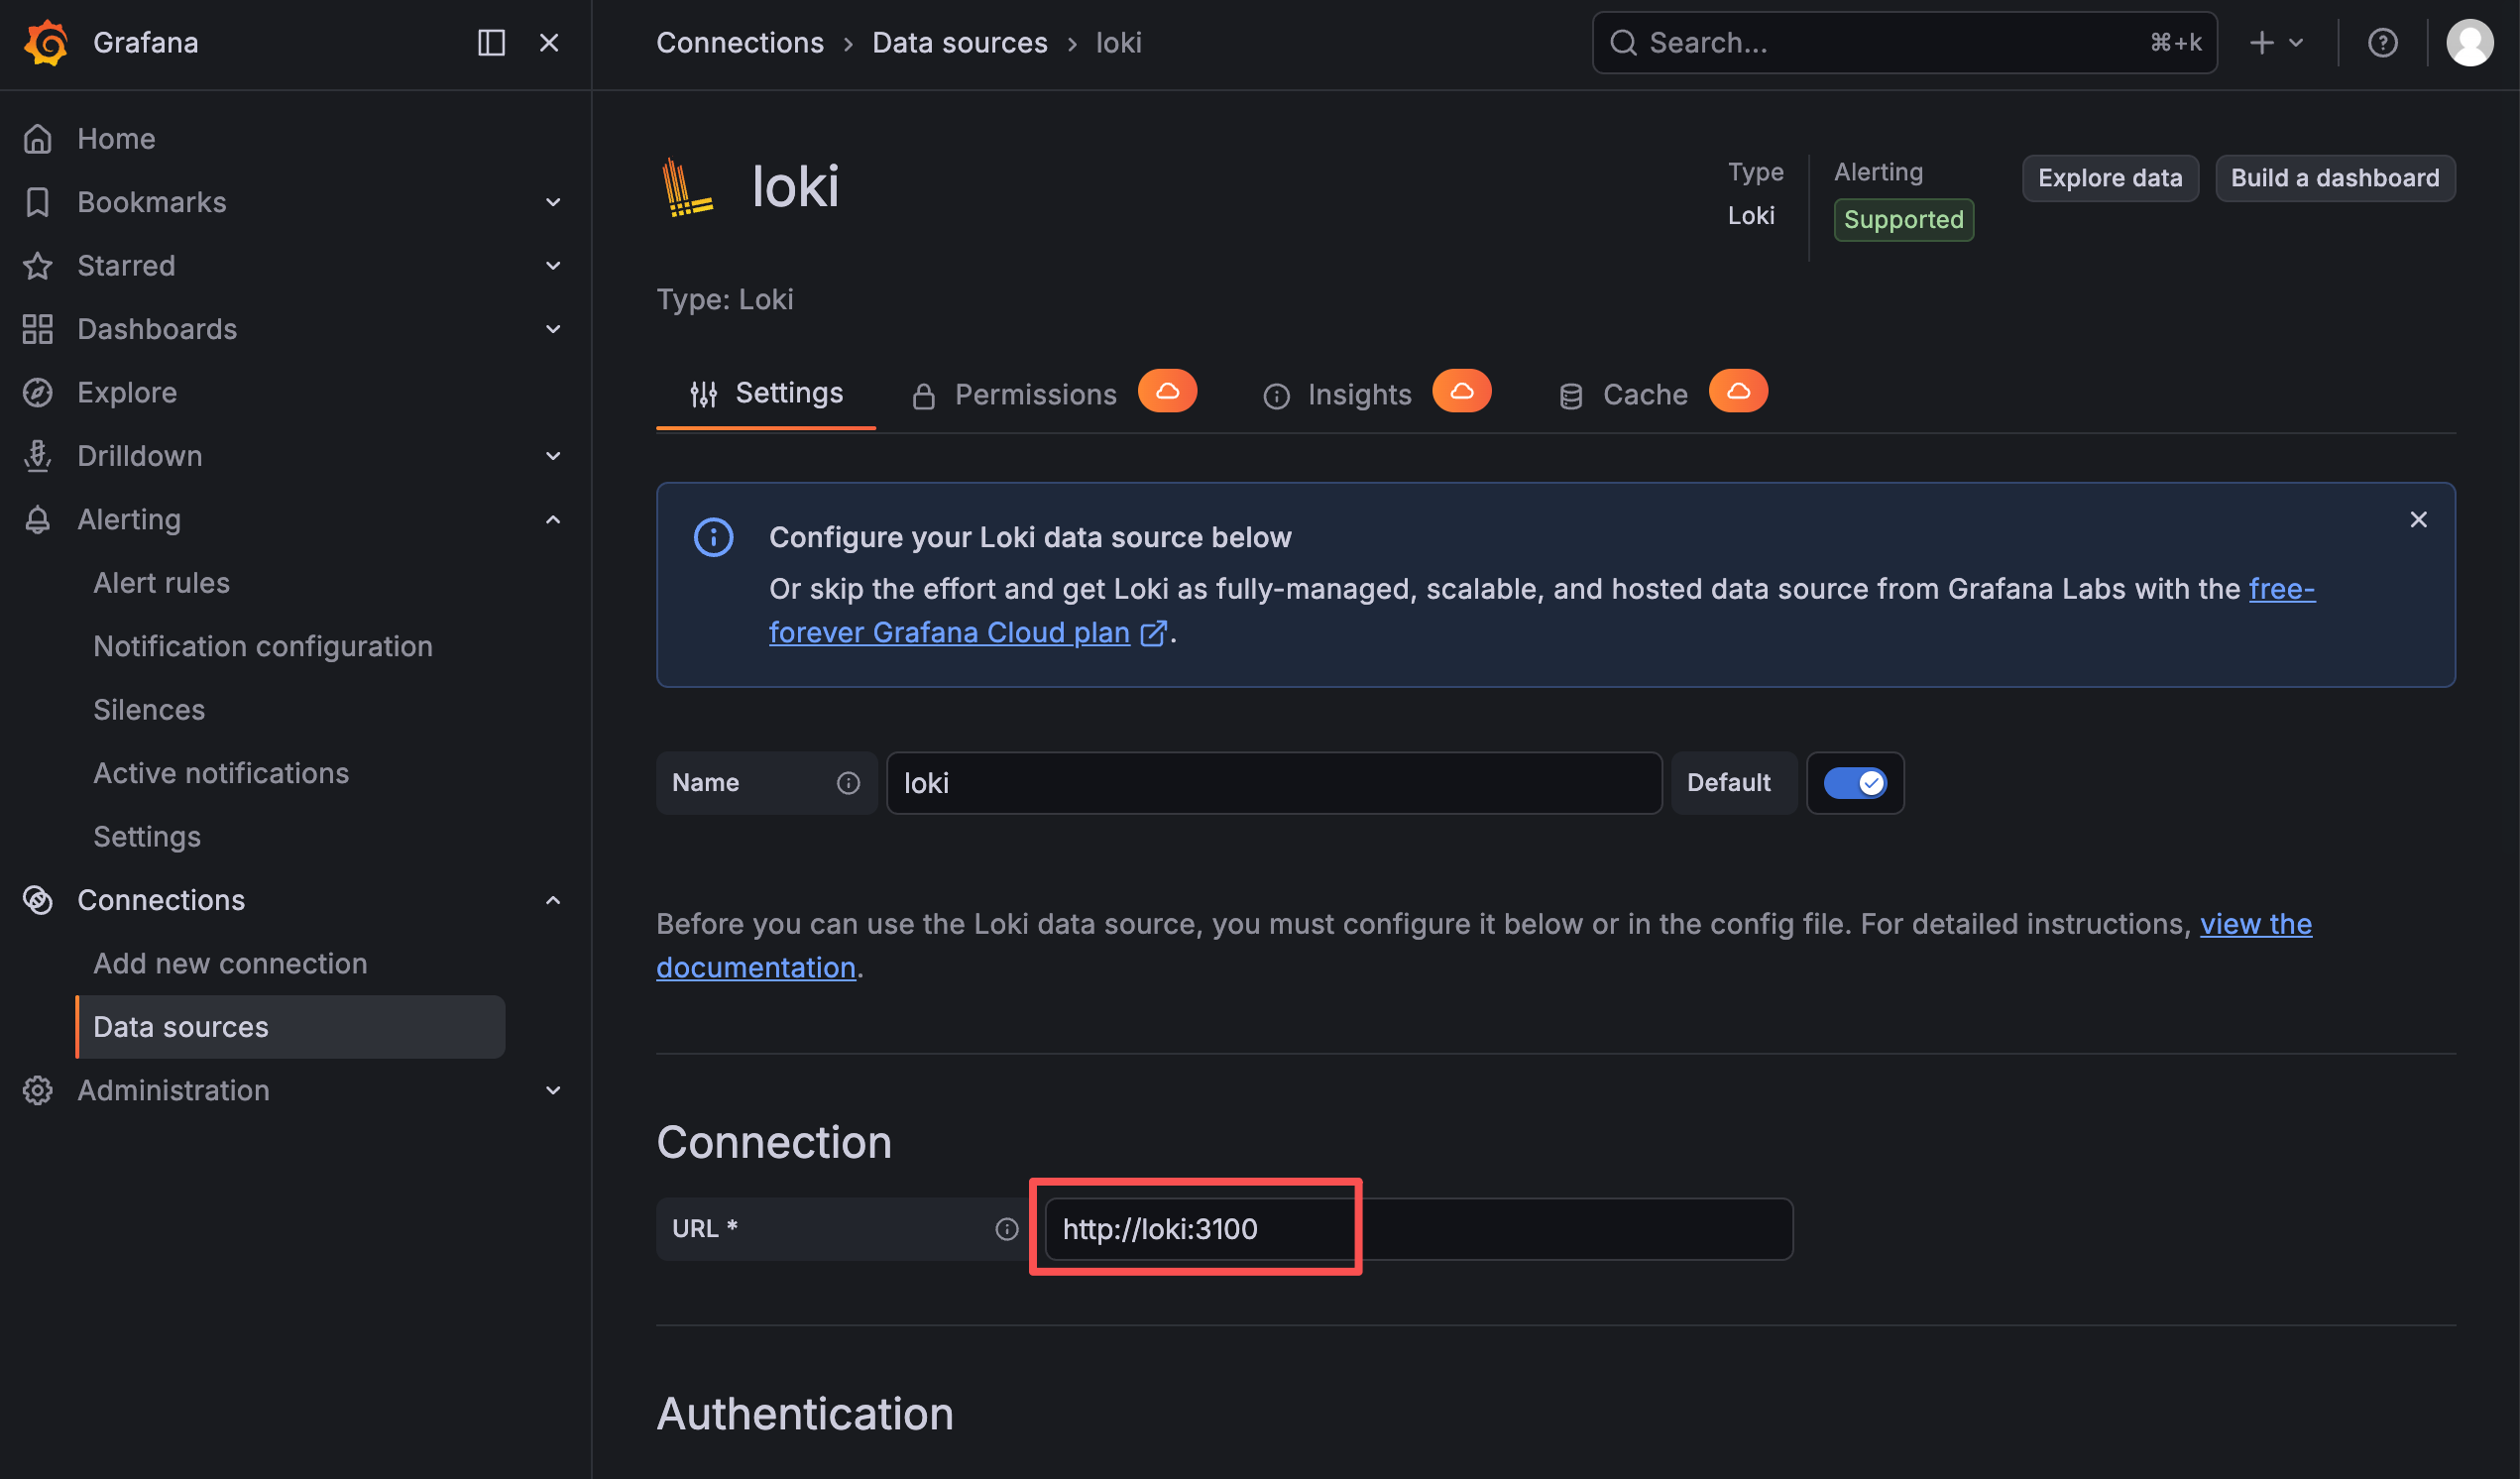The height and width of the screenshot is (1479, 2520).
Task: Click the URL field info icon
Action: click(1006, 1229)
